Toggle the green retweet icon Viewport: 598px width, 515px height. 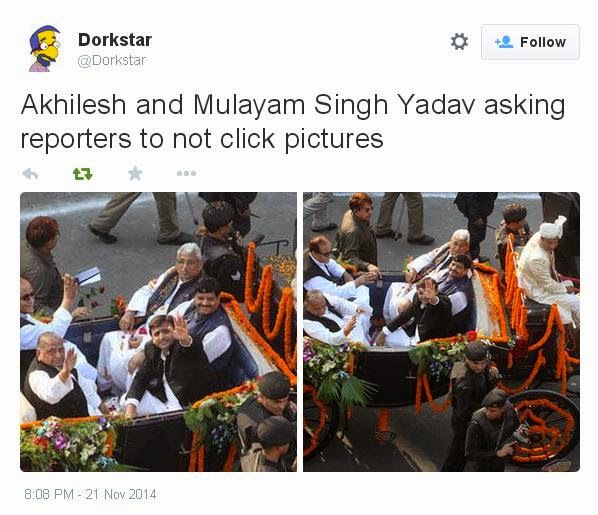click(82, 174)
